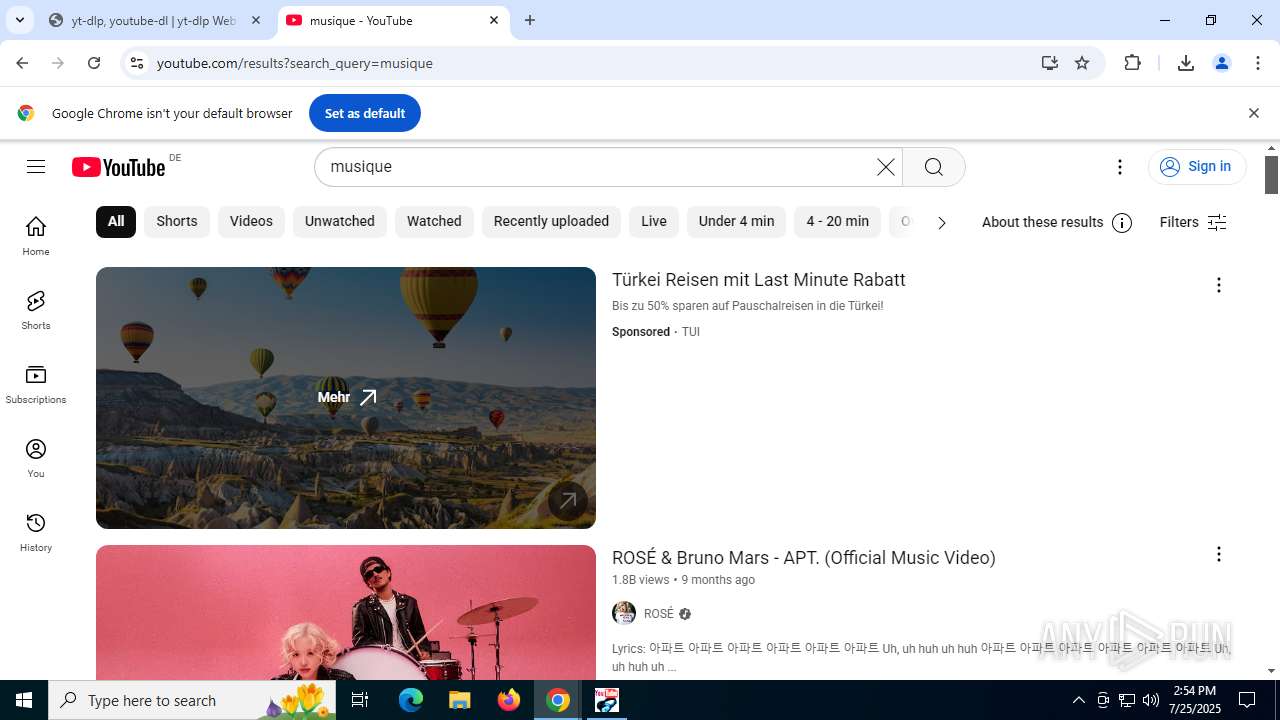Open Türkei Reisen mit Last Minute Rabatt title
1280x720 pixels.
pyautogui.click(x=759, y=280)
